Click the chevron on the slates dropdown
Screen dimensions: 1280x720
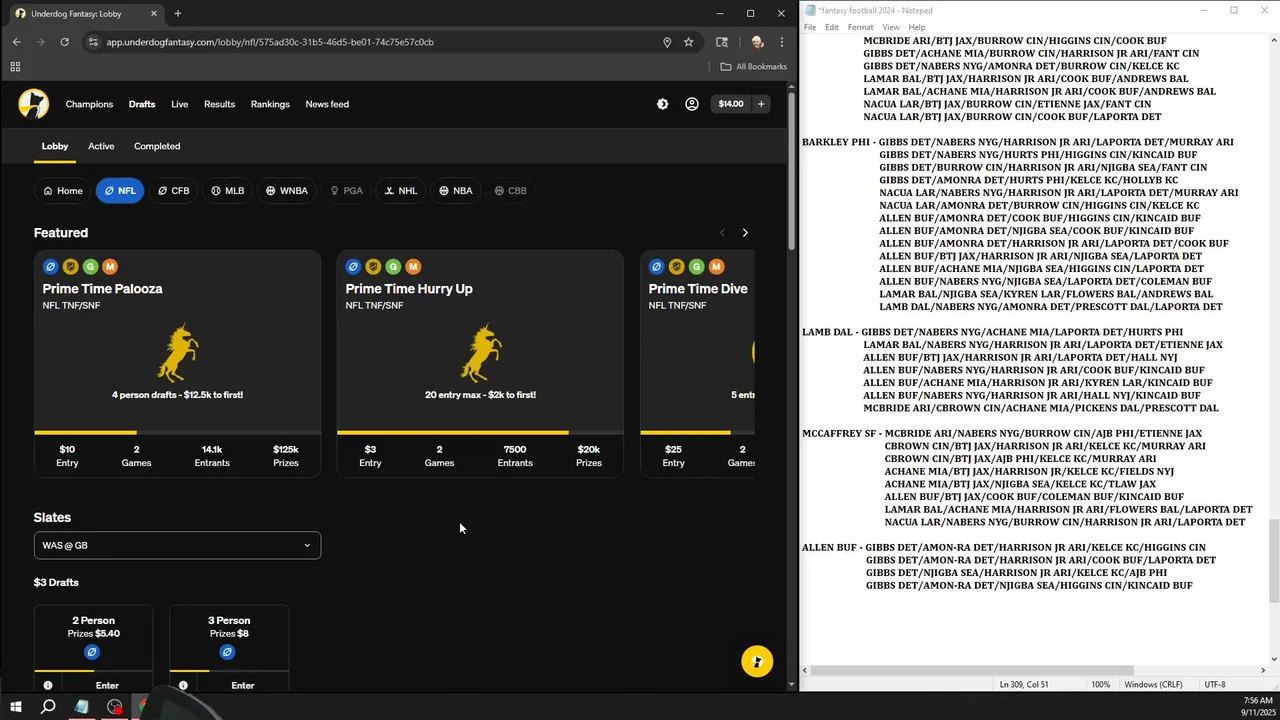pyautogui.click(x=307, y=545)
